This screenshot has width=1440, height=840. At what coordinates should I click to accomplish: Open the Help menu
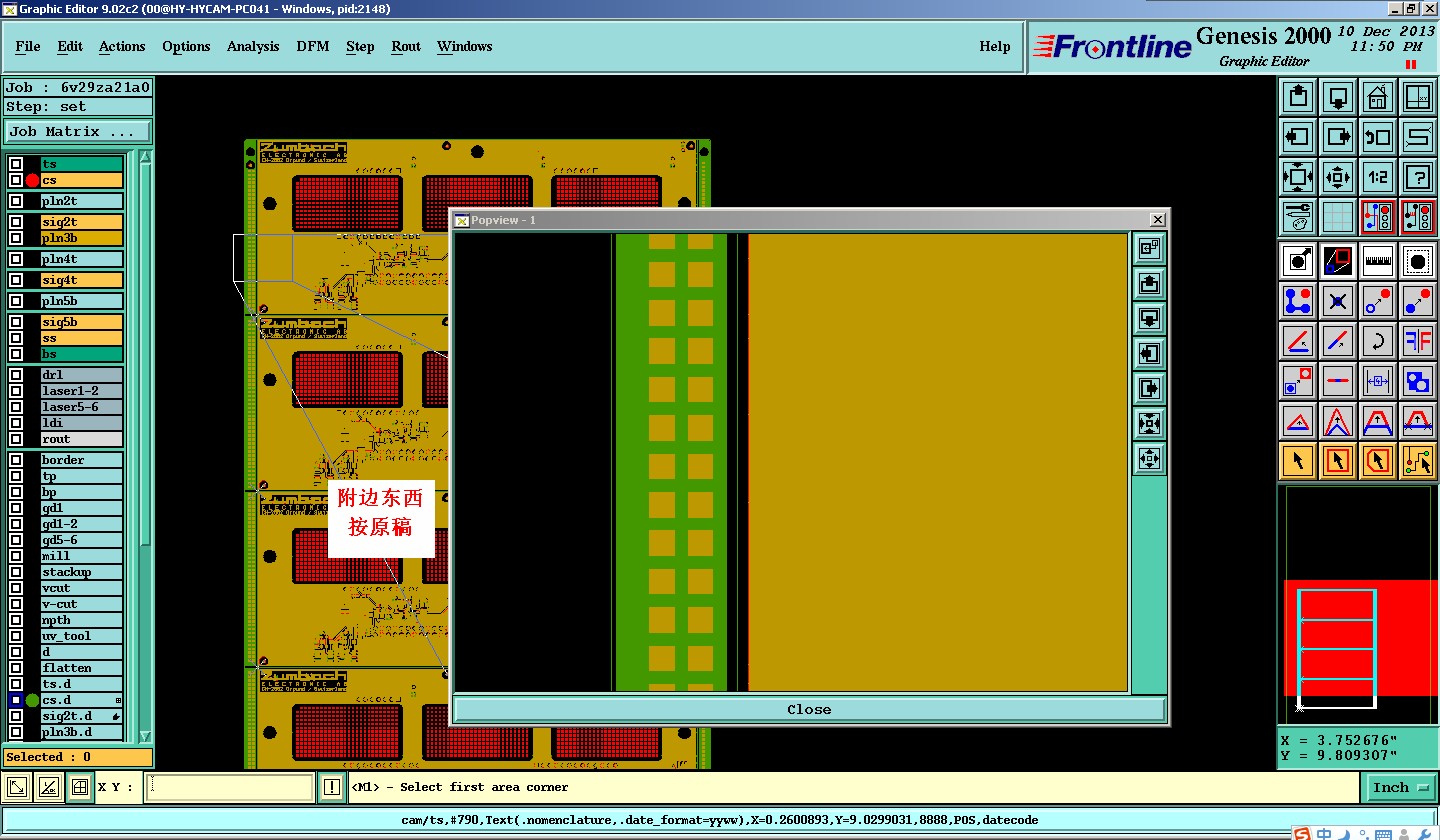click(994, 46)
